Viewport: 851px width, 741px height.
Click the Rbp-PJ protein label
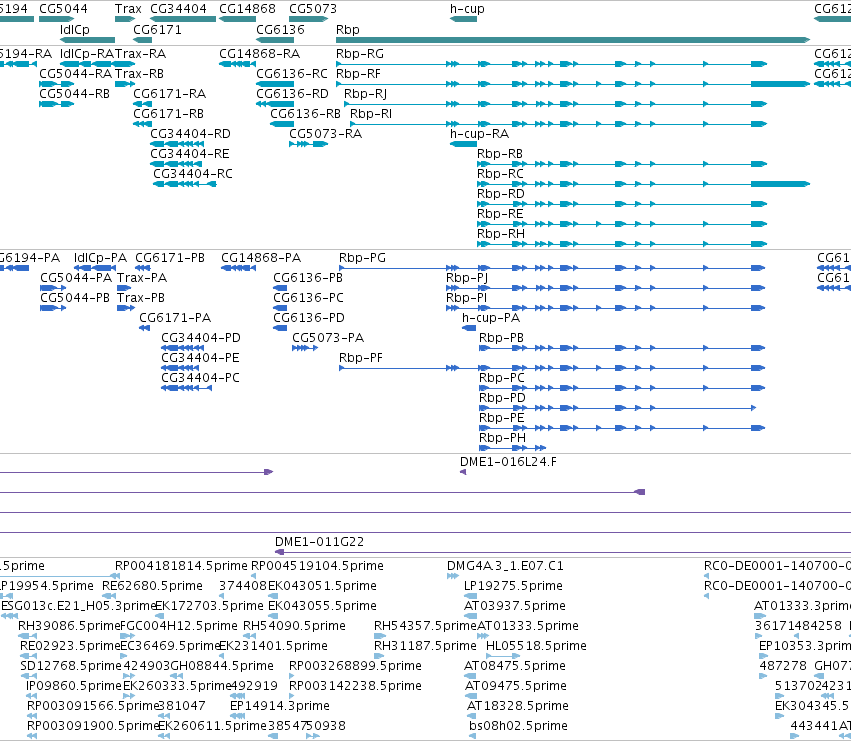coord(467,278)
